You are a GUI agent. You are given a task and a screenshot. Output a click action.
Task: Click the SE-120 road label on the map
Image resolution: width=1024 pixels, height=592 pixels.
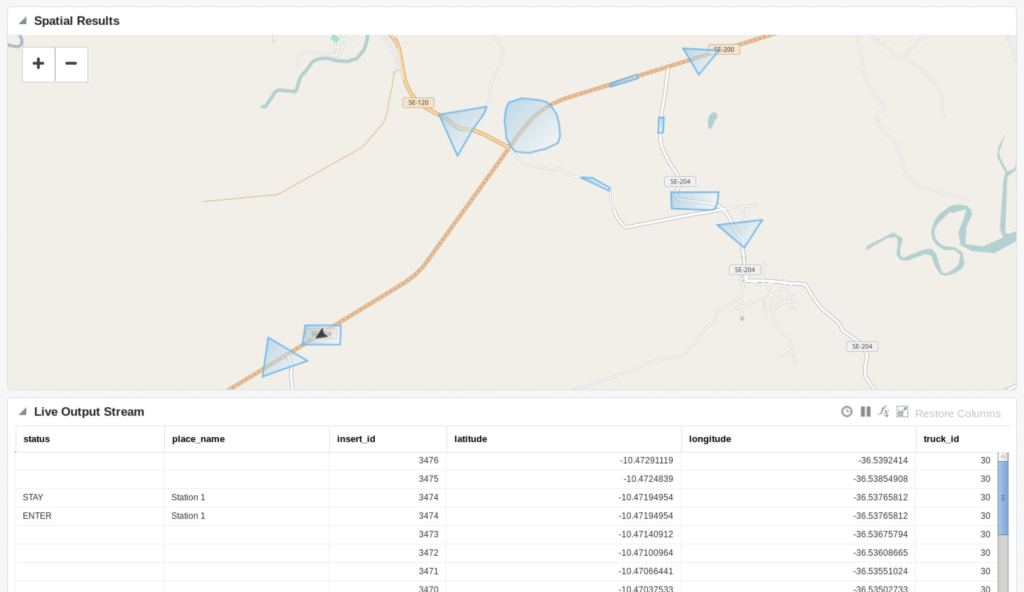tap(418, 103)
